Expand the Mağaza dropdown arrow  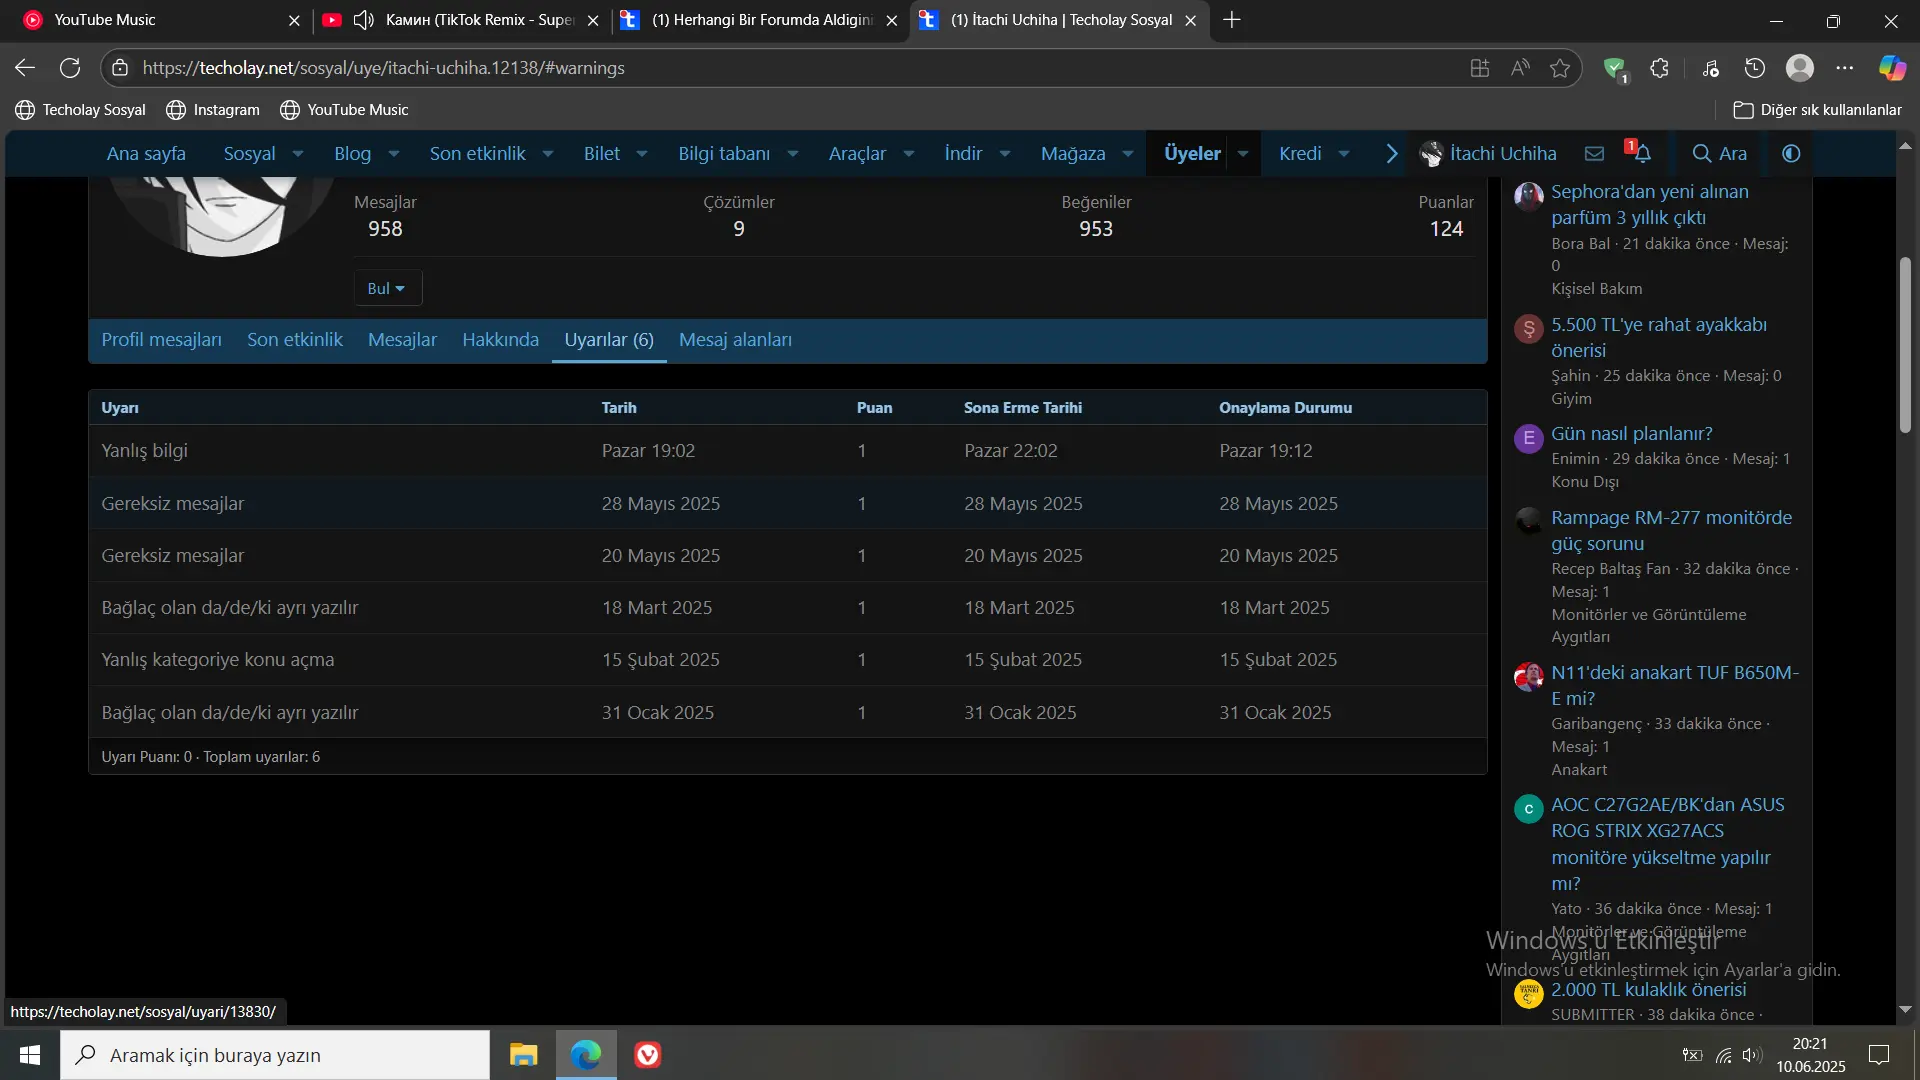click(1128, 153)
